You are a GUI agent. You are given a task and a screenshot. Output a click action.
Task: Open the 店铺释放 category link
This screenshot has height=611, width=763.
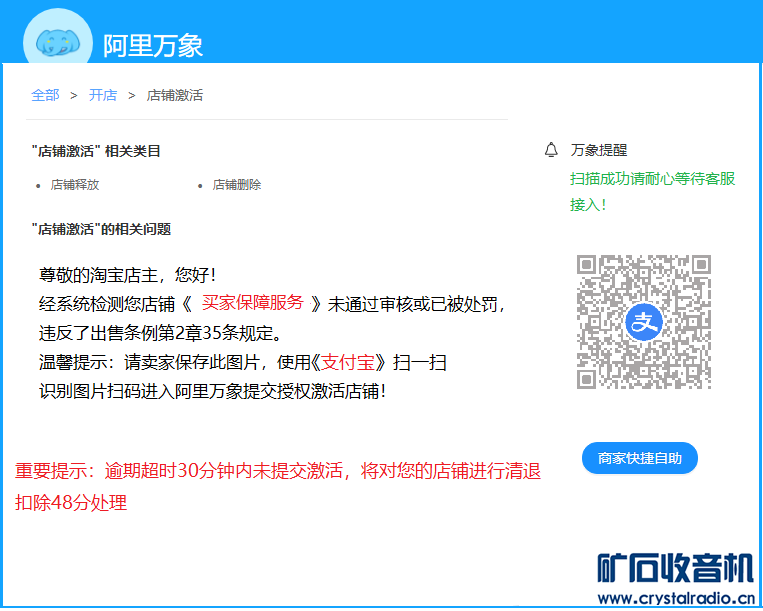tap(75, 185)
